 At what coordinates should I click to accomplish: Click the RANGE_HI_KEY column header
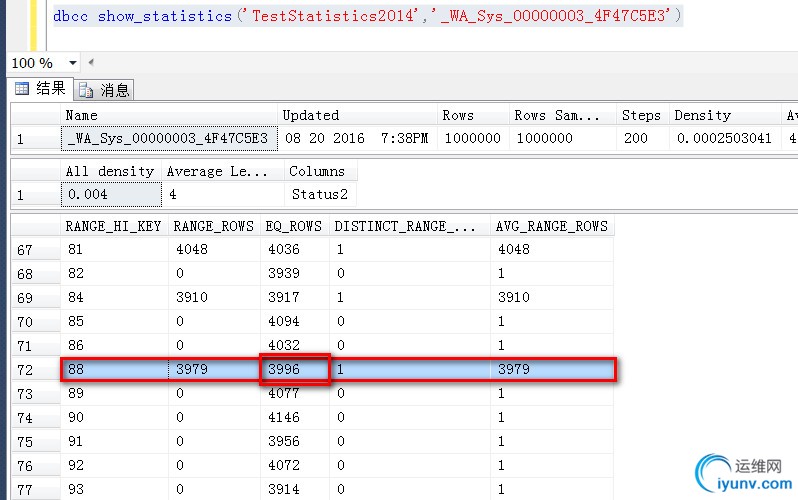(x=114, y=226)
